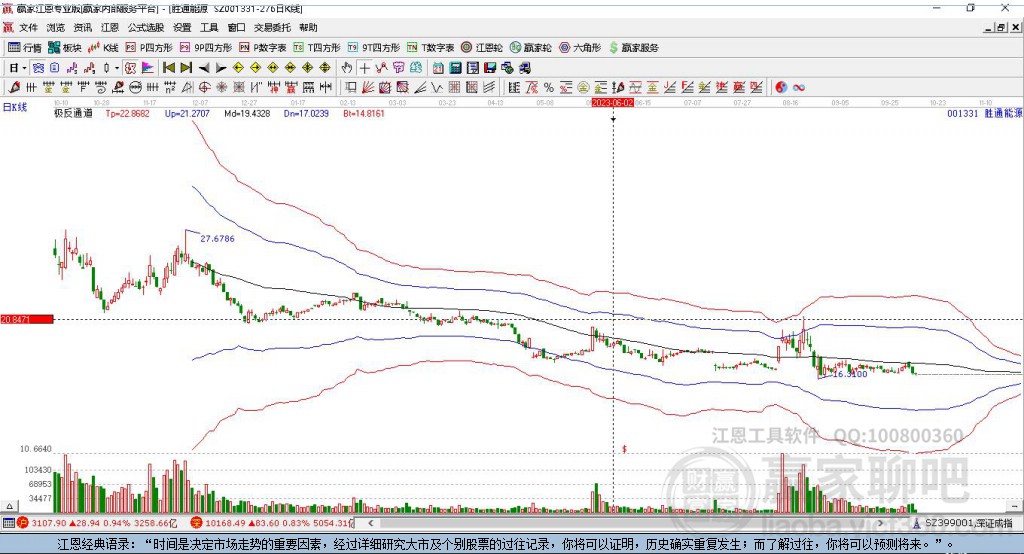This screenshot has height=554, width=1024.
Task: Expand the candlestick style dropdown arrow
Action: coord(117,68)
